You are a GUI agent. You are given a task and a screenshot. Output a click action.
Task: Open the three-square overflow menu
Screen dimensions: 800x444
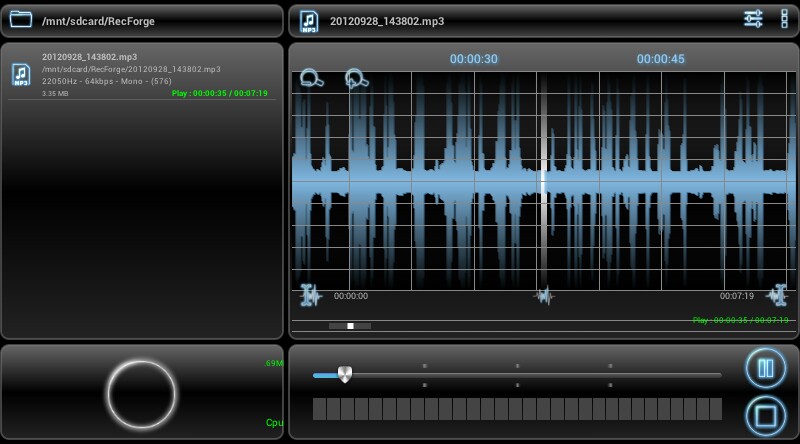point(784,19)
